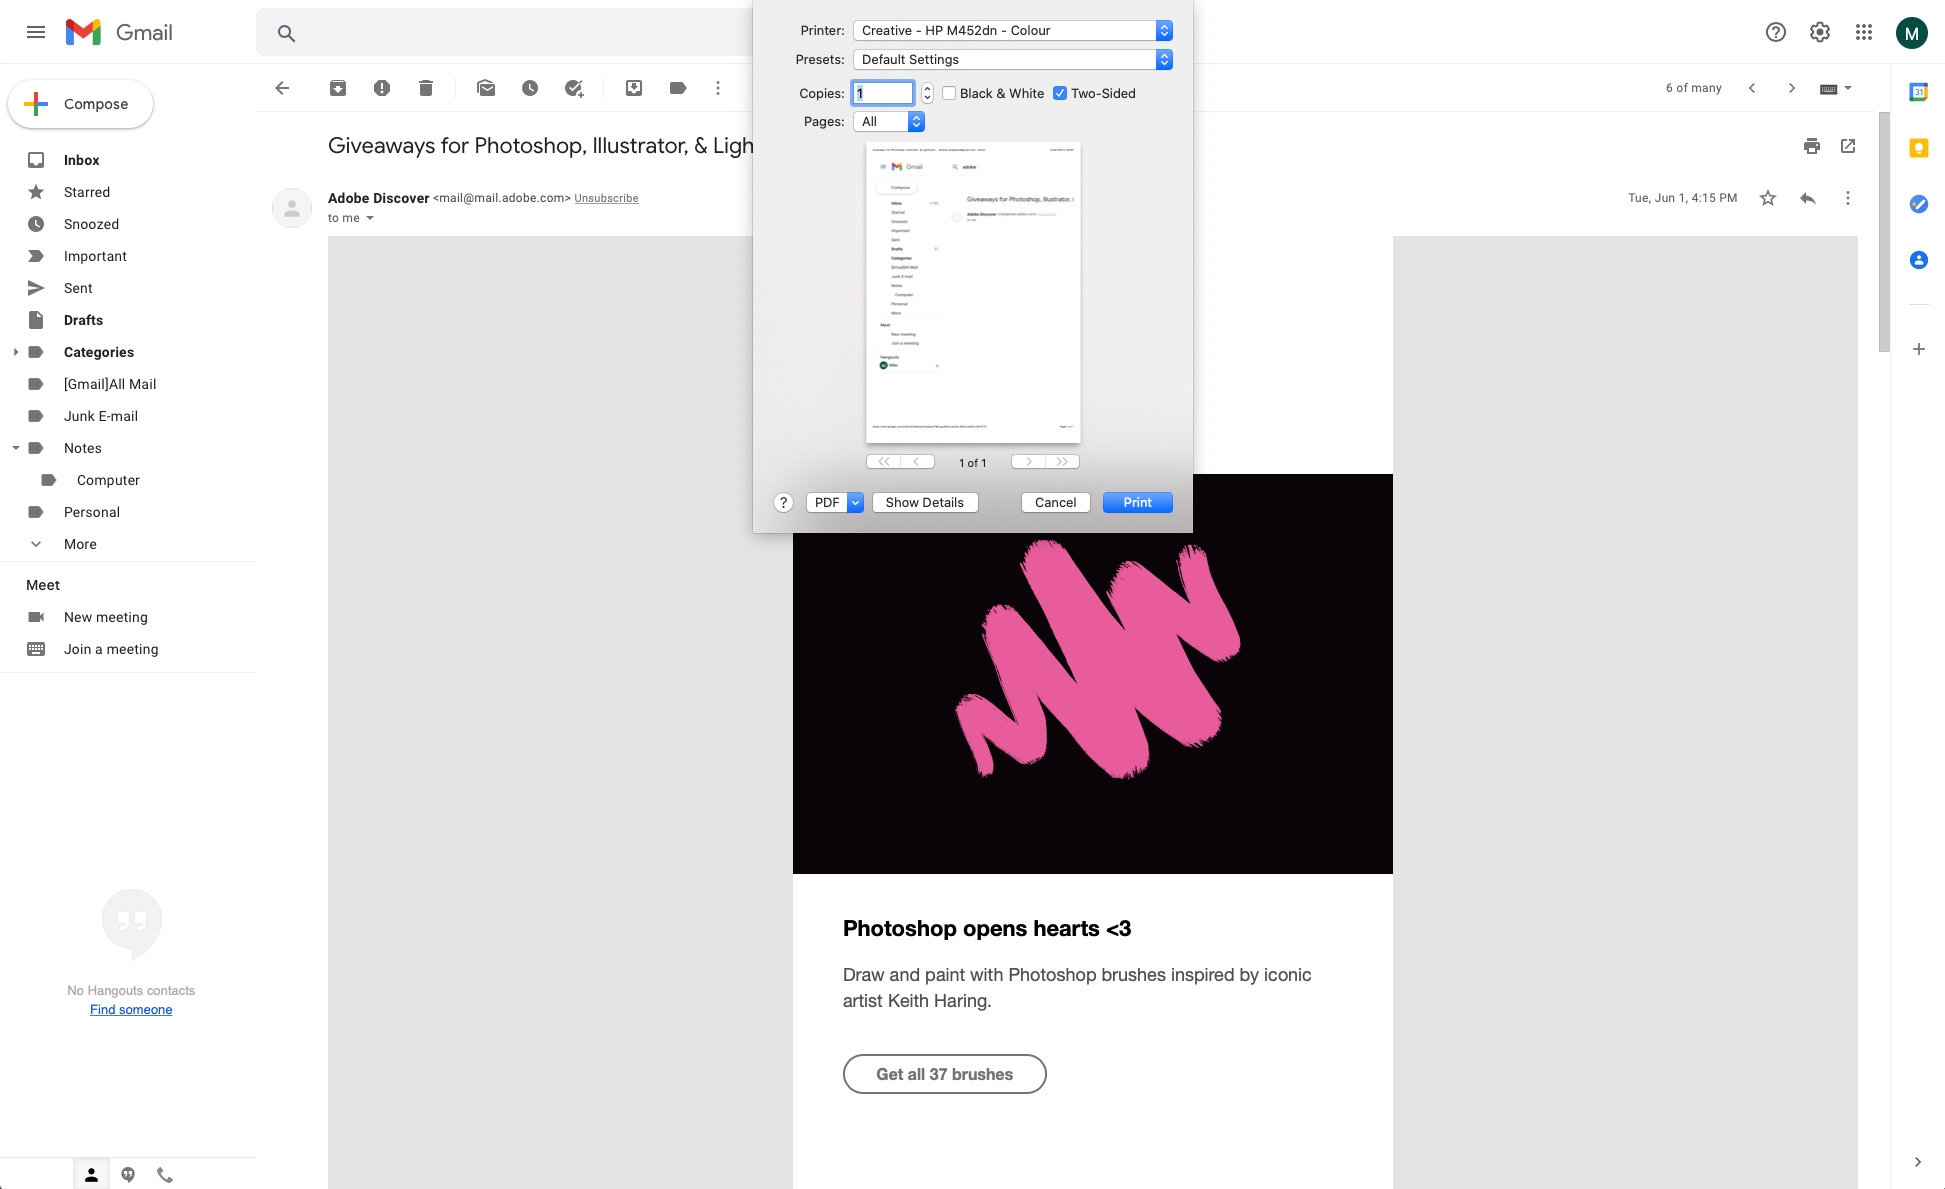This screenshot has height=1189, width=1945.
Task: Report the email as spam
Action: pyautogui.click(x=381, y=88)
